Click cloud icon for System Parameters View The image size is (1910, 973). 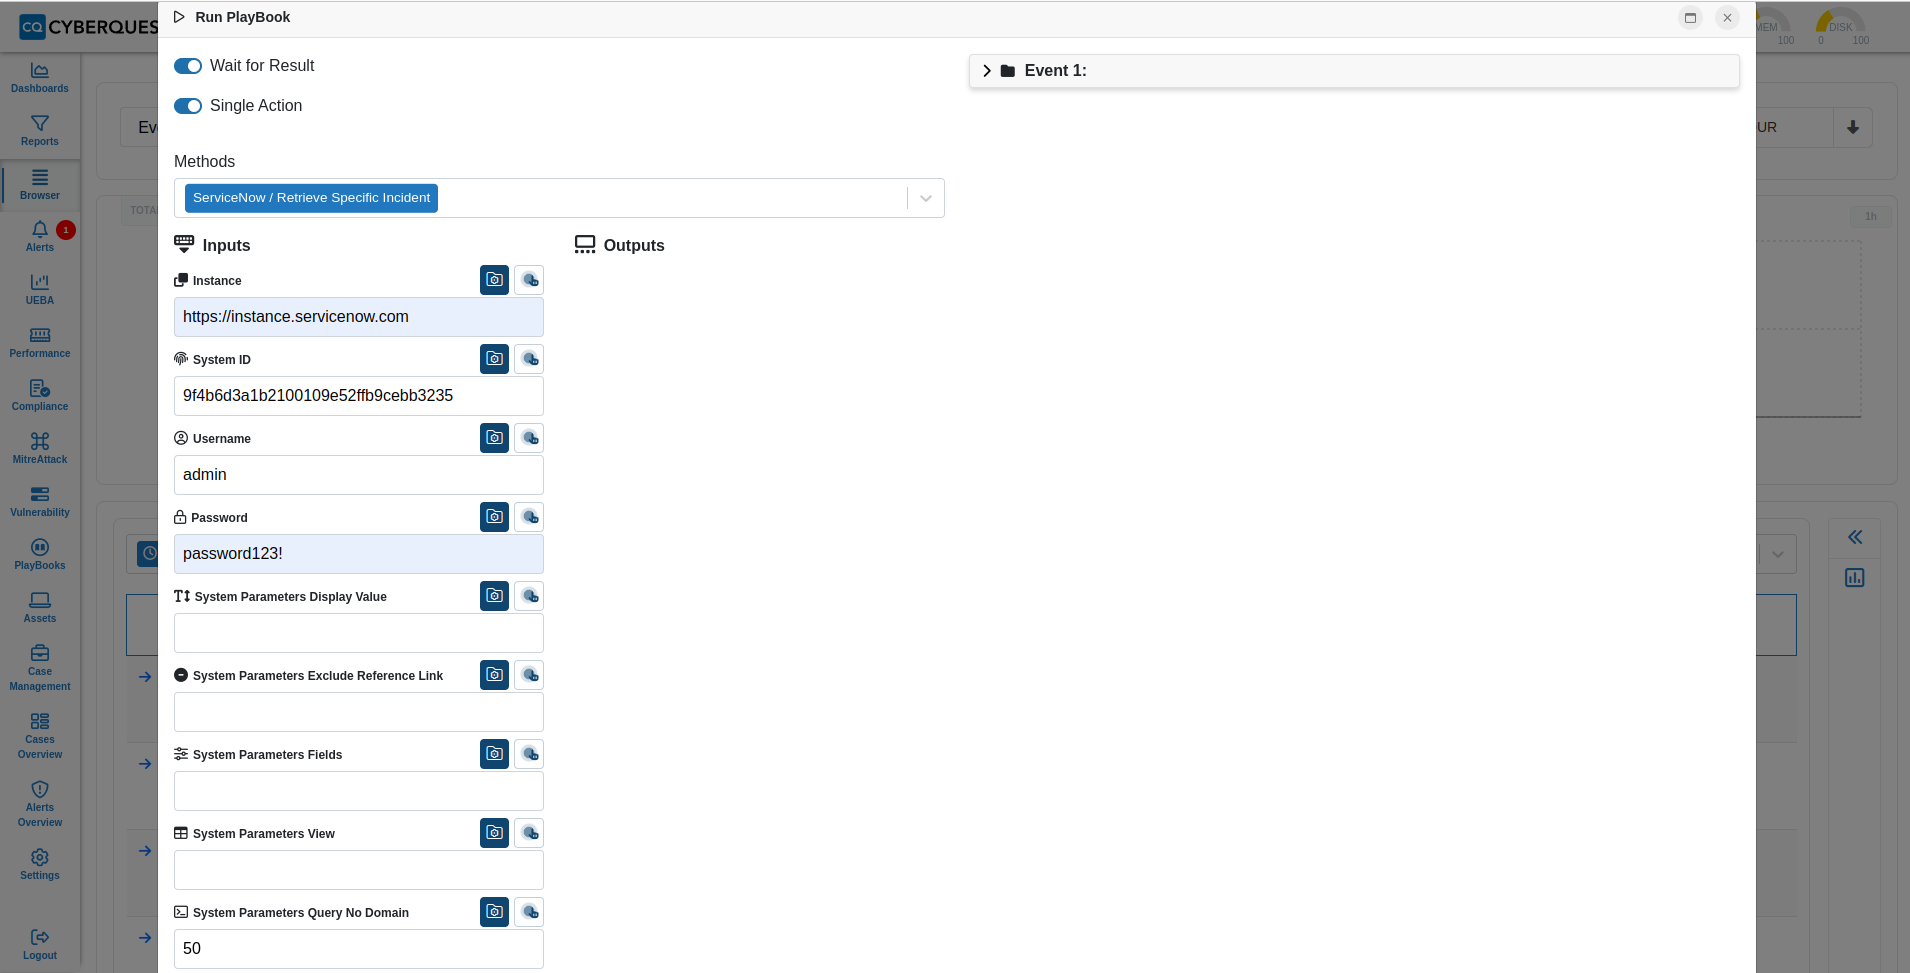[529, 833]
